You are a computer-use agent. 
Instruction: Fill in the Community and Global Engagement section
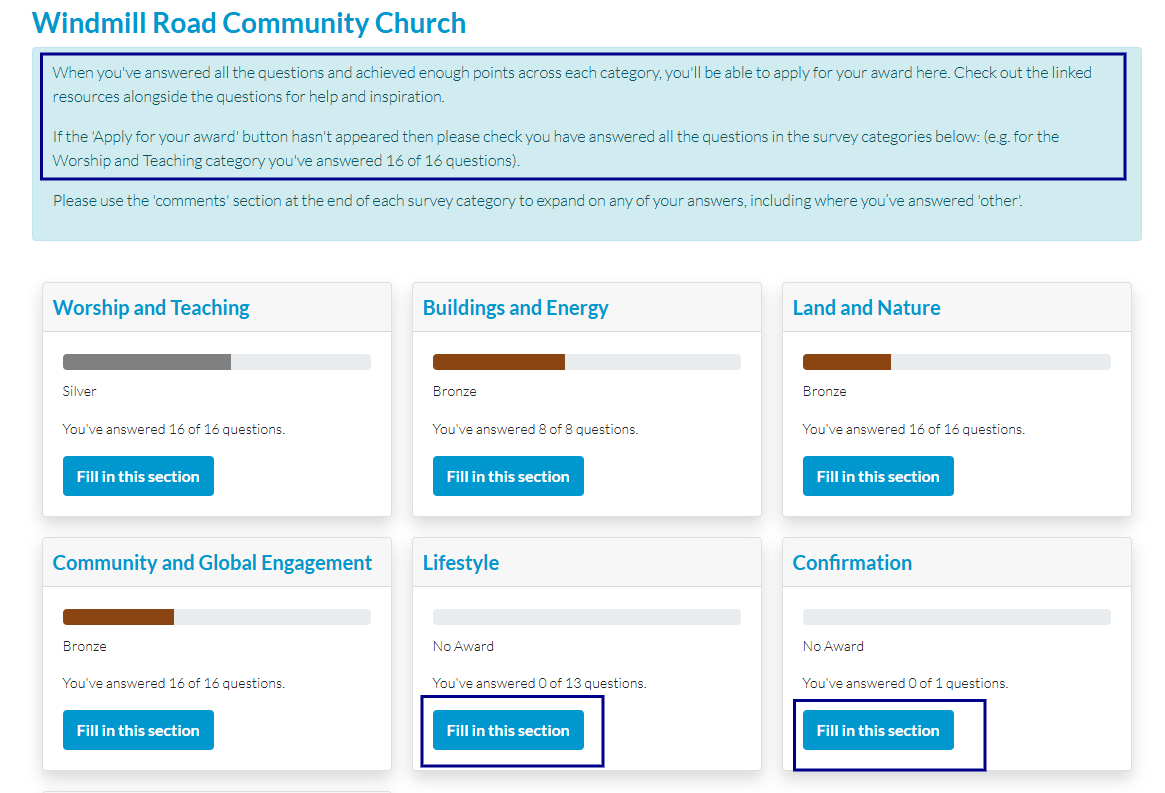pos(138,731)
